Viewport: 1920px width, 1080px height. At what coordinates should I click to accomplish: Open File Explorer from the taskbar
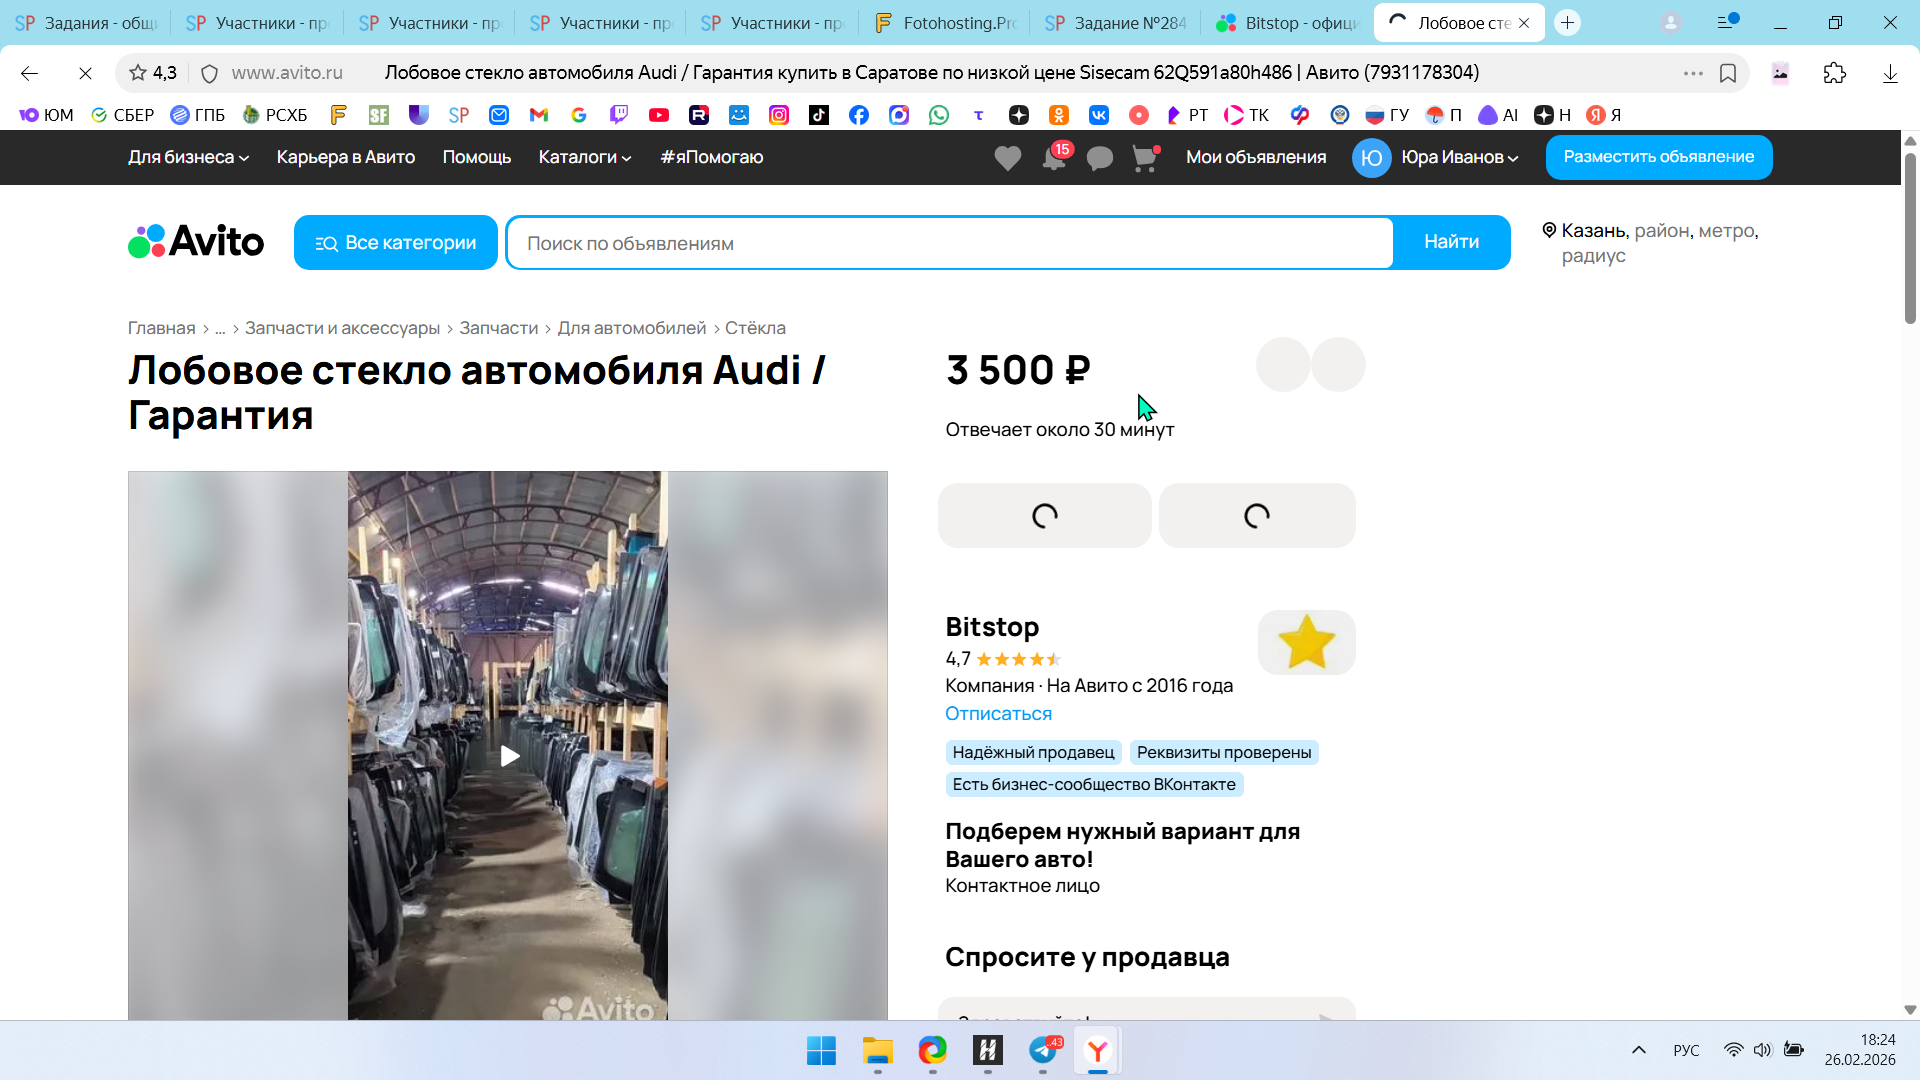pyautogui.click(x=877, y=1051)
